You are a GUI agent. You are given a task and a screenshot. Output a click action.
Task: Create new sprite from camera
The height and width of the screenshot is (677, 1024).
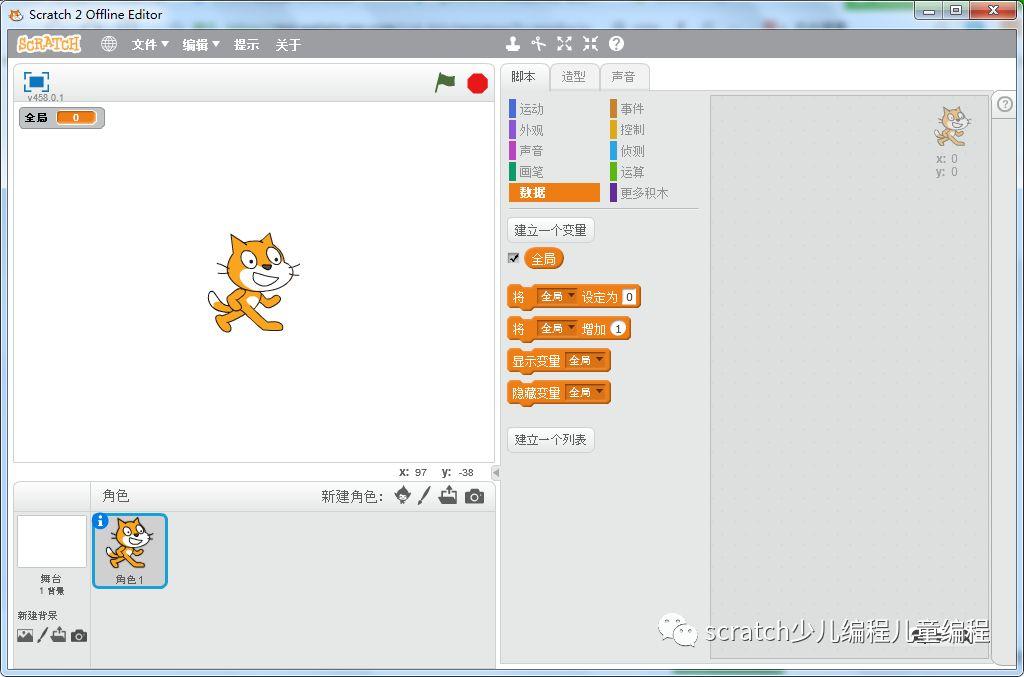pos(475,497)
